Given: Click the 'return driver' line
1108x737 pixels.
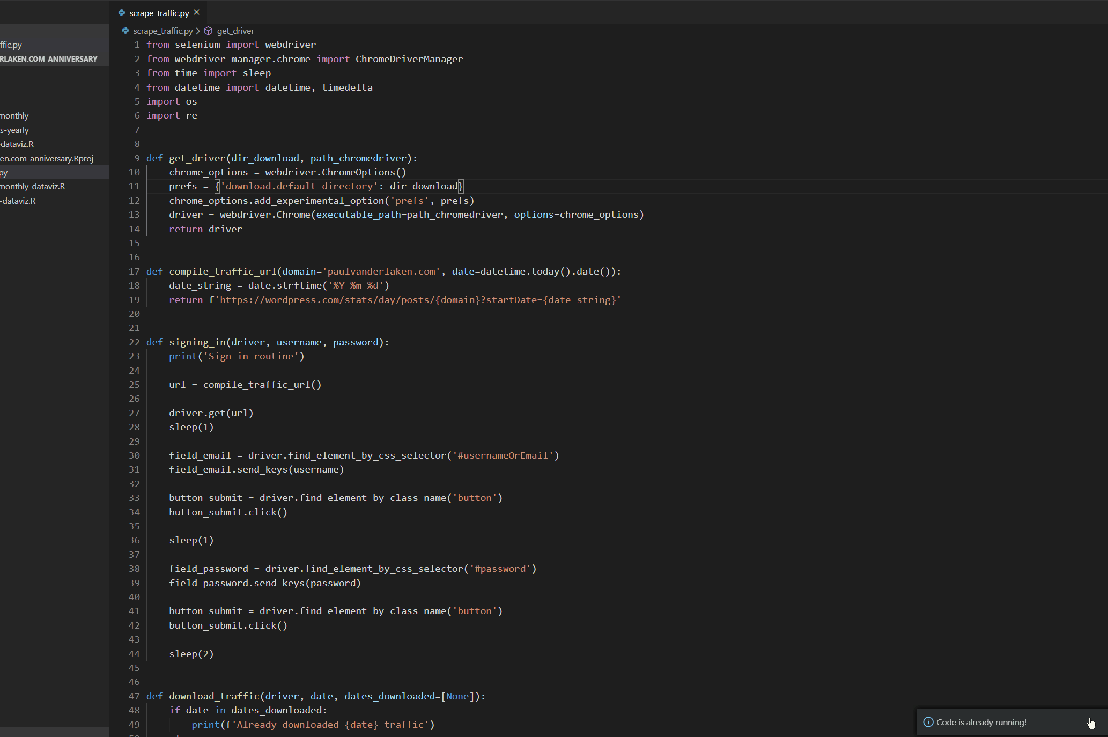Looking at the screenshot, I should [x=206, y=229].
